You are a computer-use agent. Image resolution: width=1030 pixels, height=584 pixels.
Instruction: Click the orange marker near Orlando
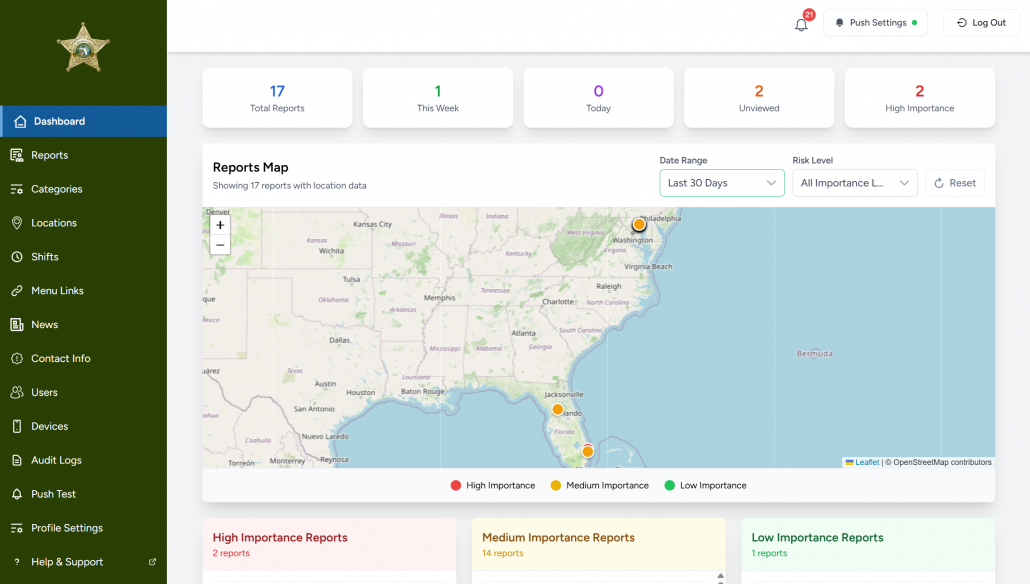point(558,409)
